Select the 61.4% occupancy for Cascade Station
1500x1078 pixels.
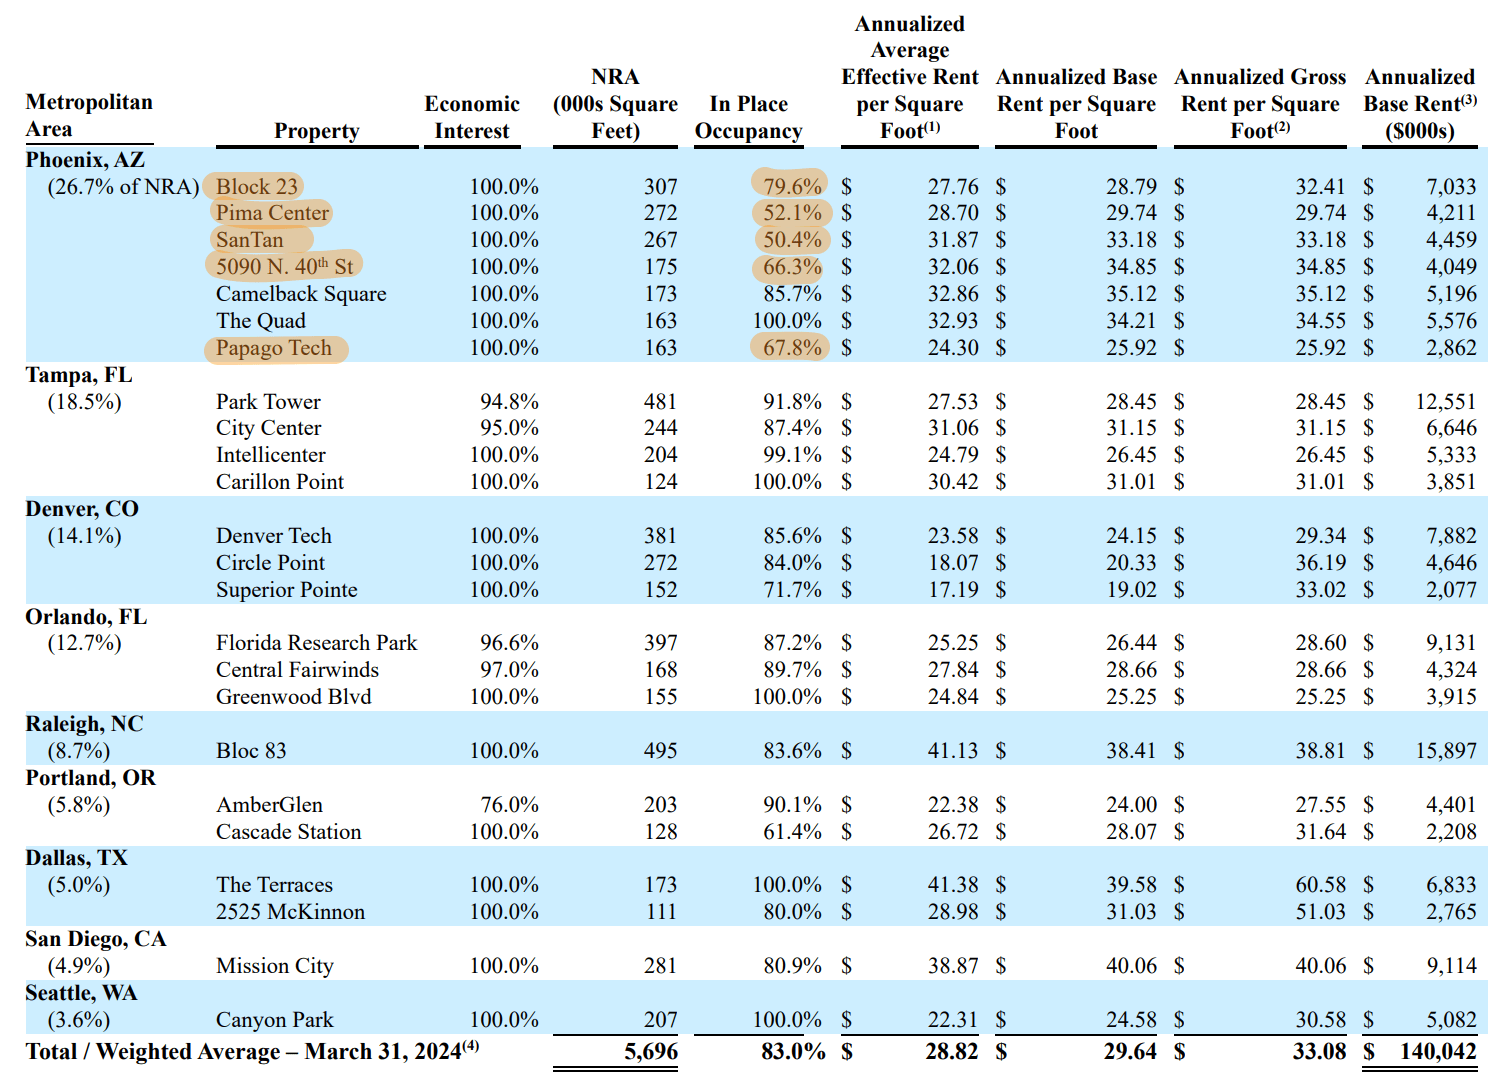(792, 832)
